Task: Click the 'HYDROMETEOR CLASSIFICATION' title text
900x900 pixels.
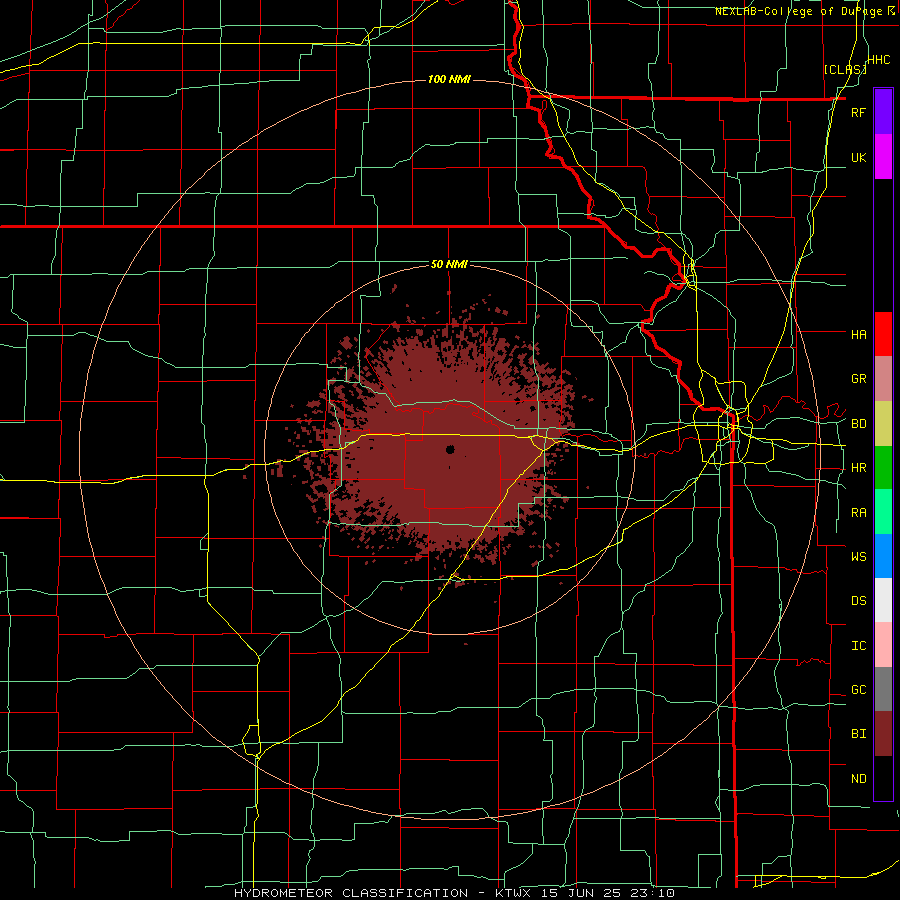Action: pyautogui.click(x=351, y=893)
